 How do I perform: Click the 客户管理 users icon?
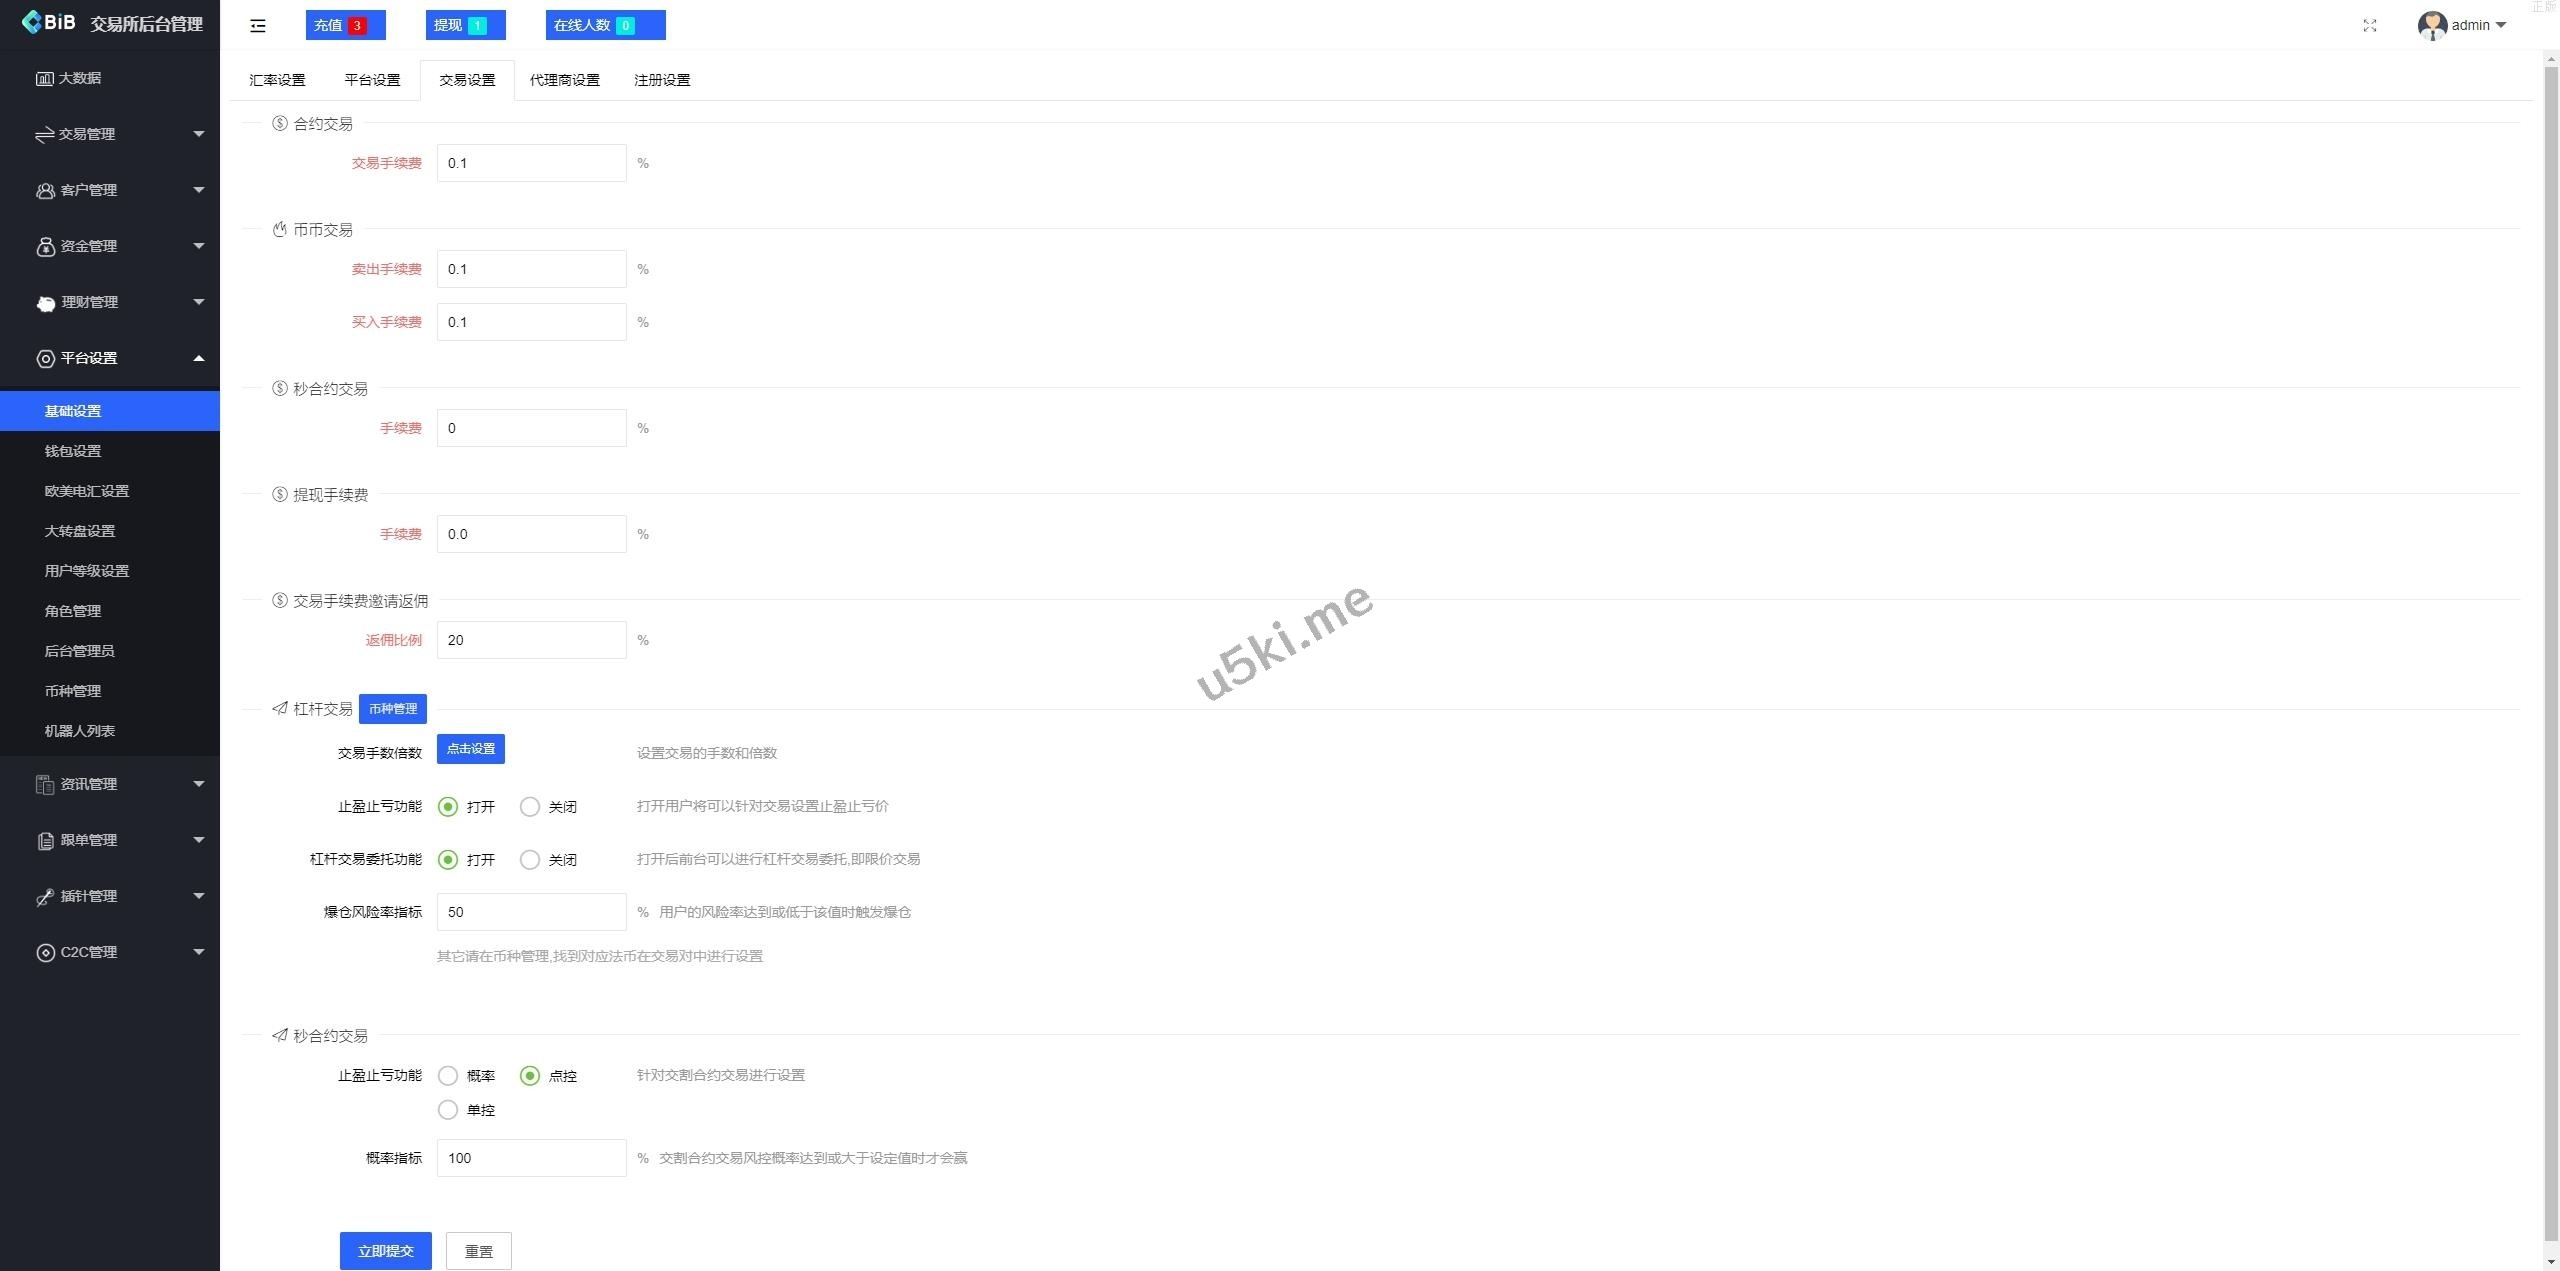tap(45, 190)
